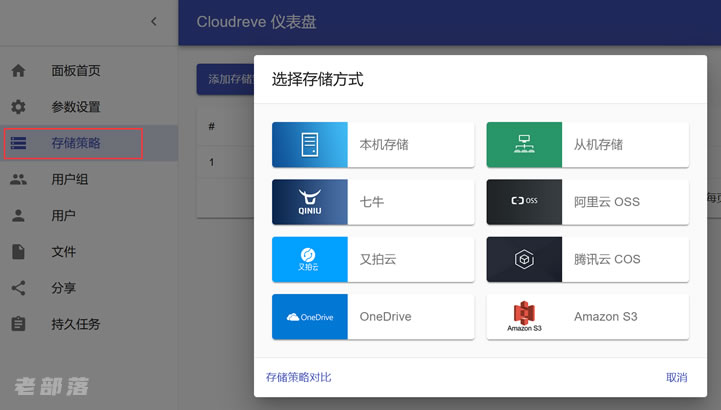The height and width of the screenshot is (410, 721).
Task: Click the list icon for 存储策略
Action: tap(18, 143)
